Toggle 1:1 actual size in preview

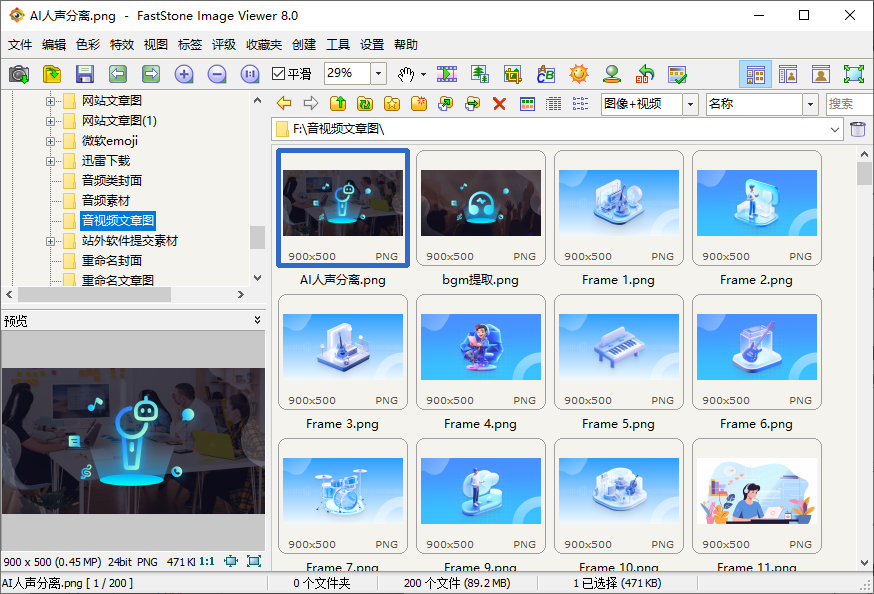click(205, 561)
